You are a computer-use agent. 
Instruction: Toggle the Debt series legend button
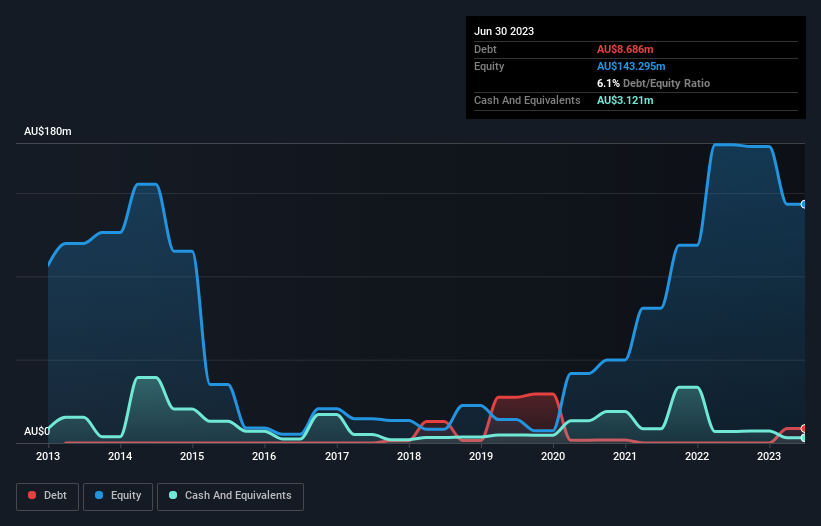tap(48, 496)
